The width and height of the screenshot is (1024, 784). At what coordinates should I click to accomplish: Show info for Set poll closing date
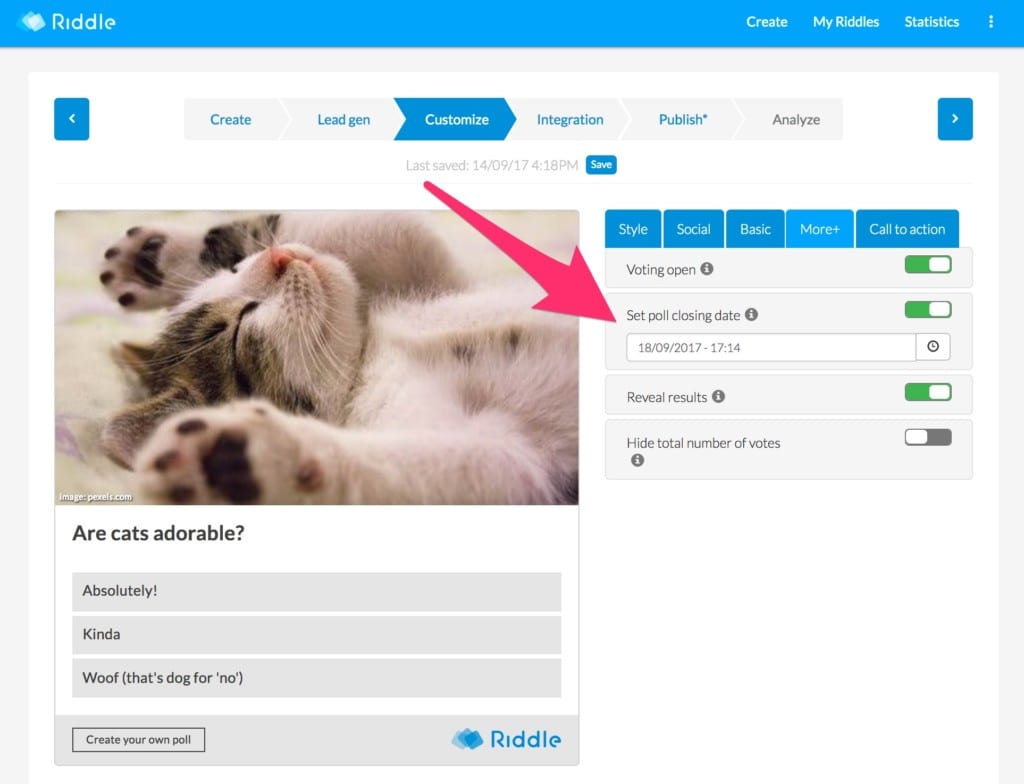tap(752, 314)
